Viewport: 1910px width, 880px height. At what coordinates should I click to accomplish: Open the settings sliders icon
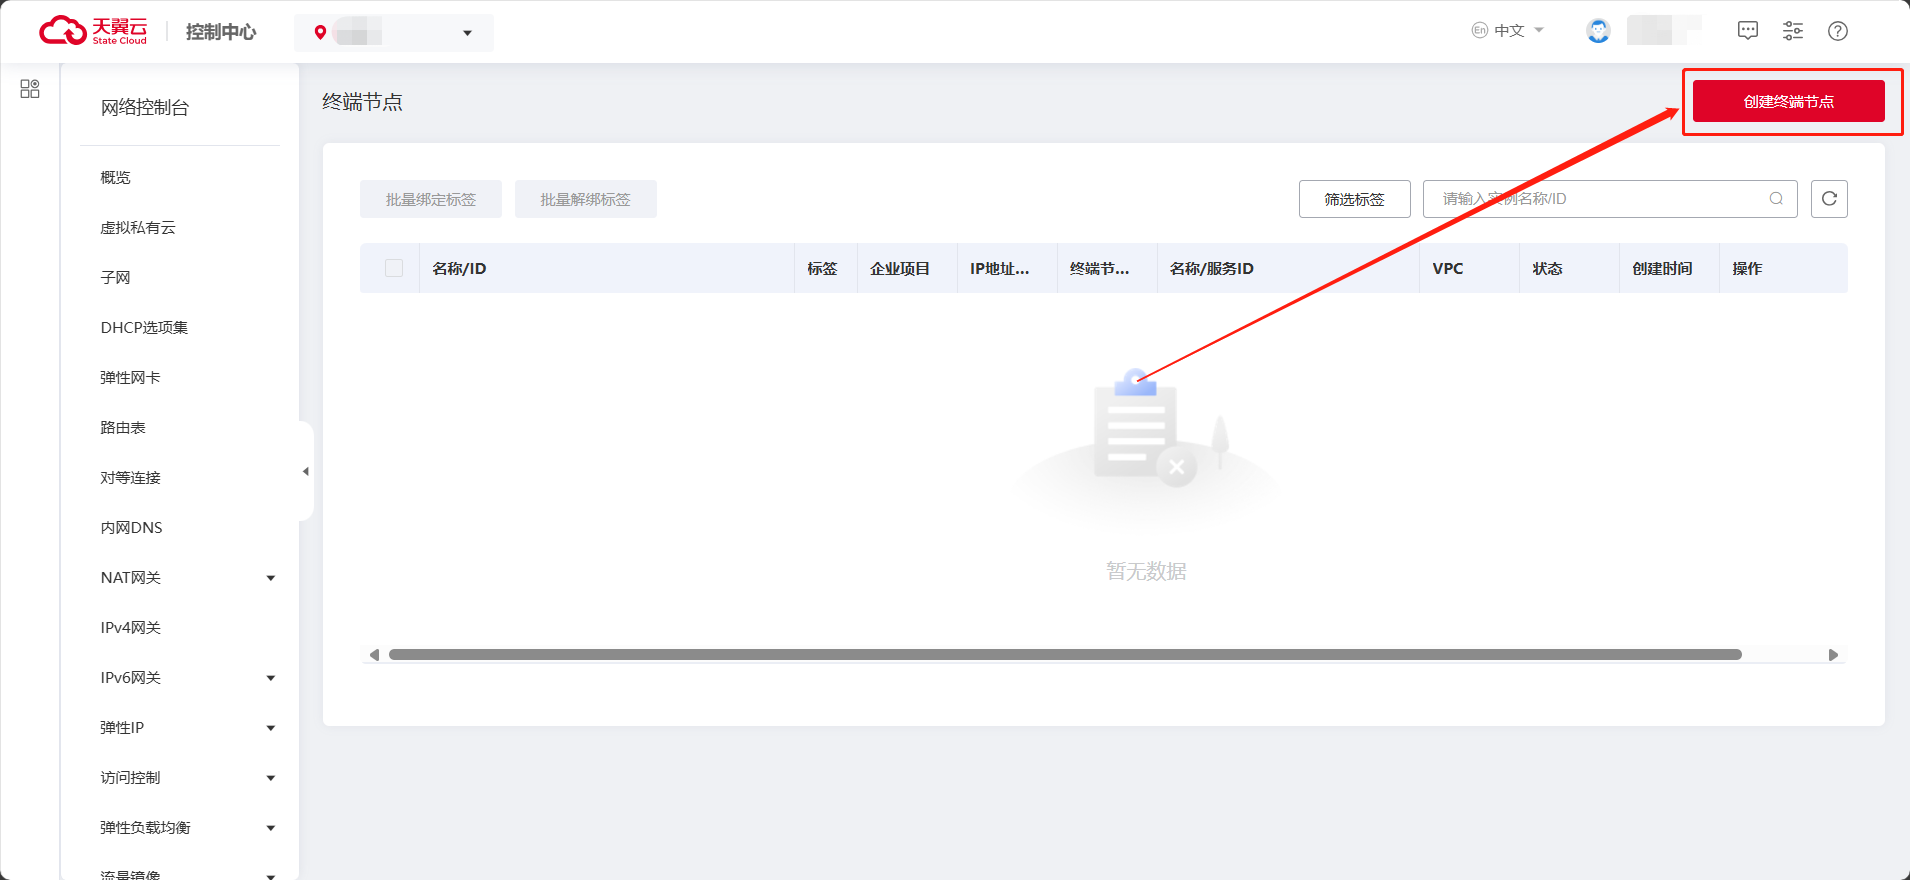[x=1793, y=31]
